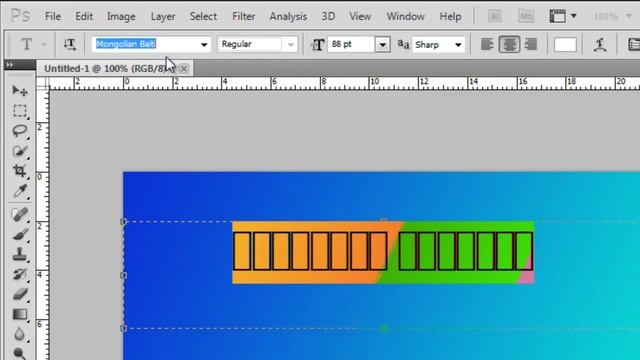Launch Mini Bridge from application bar

tap(526, 16)
